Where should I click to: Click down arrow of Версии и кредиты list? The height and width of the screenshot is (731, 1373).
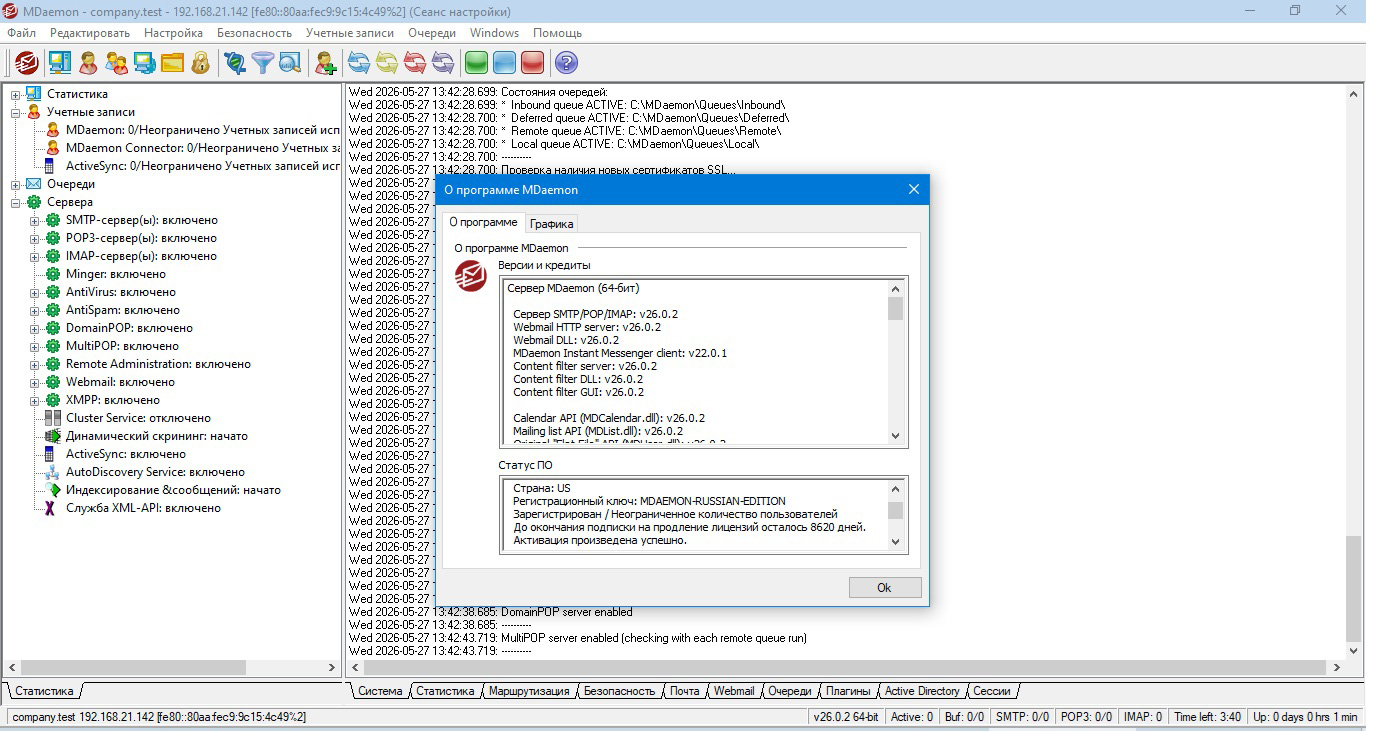pos(895,436)
